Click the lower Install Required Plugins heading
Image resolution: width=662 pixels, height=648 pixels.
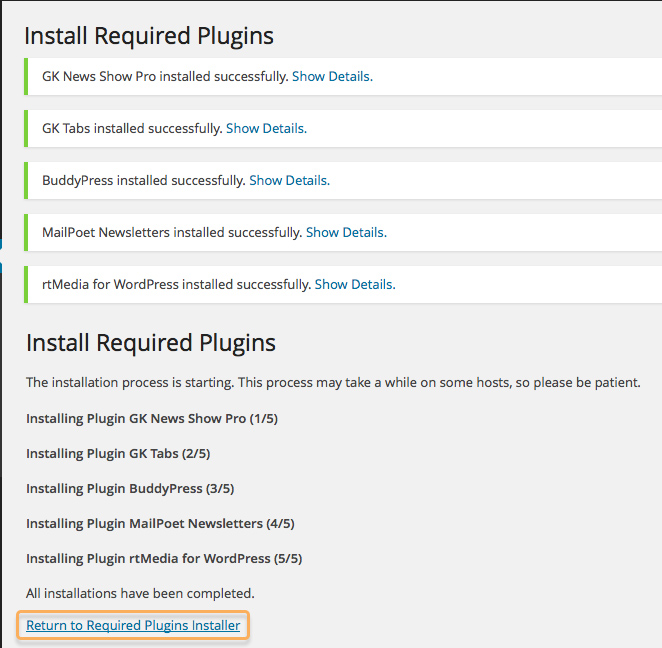pyautogui.click(x=151, y=343)
